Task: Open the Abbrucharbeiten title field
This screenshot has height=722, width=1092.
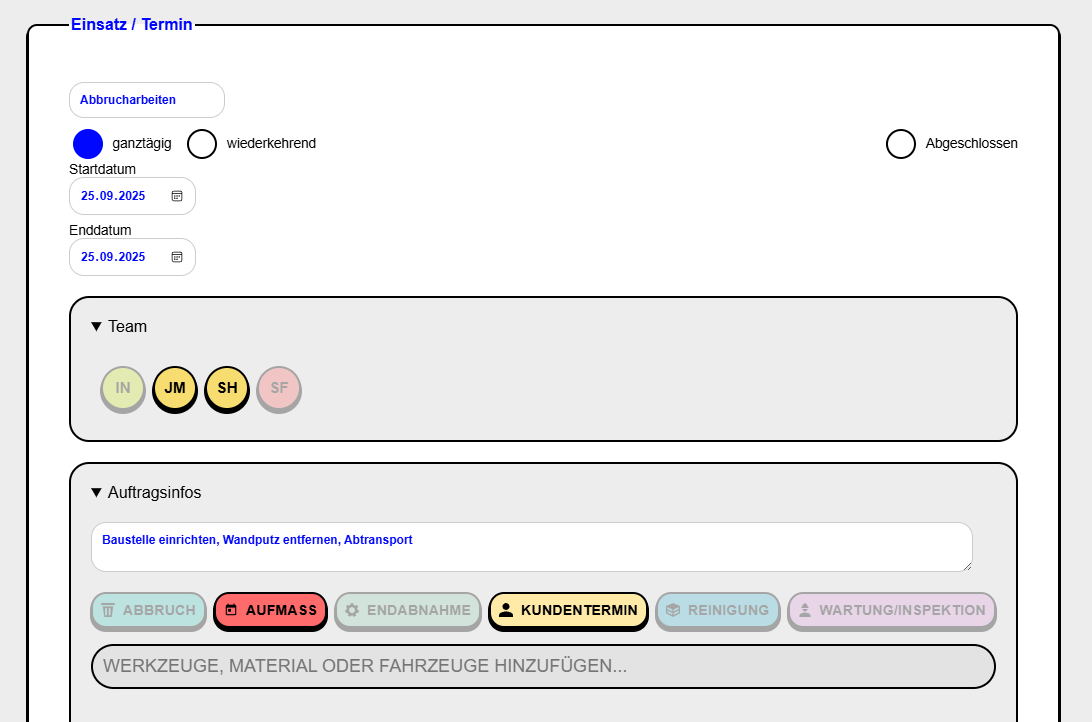Action: click(147, 100)
